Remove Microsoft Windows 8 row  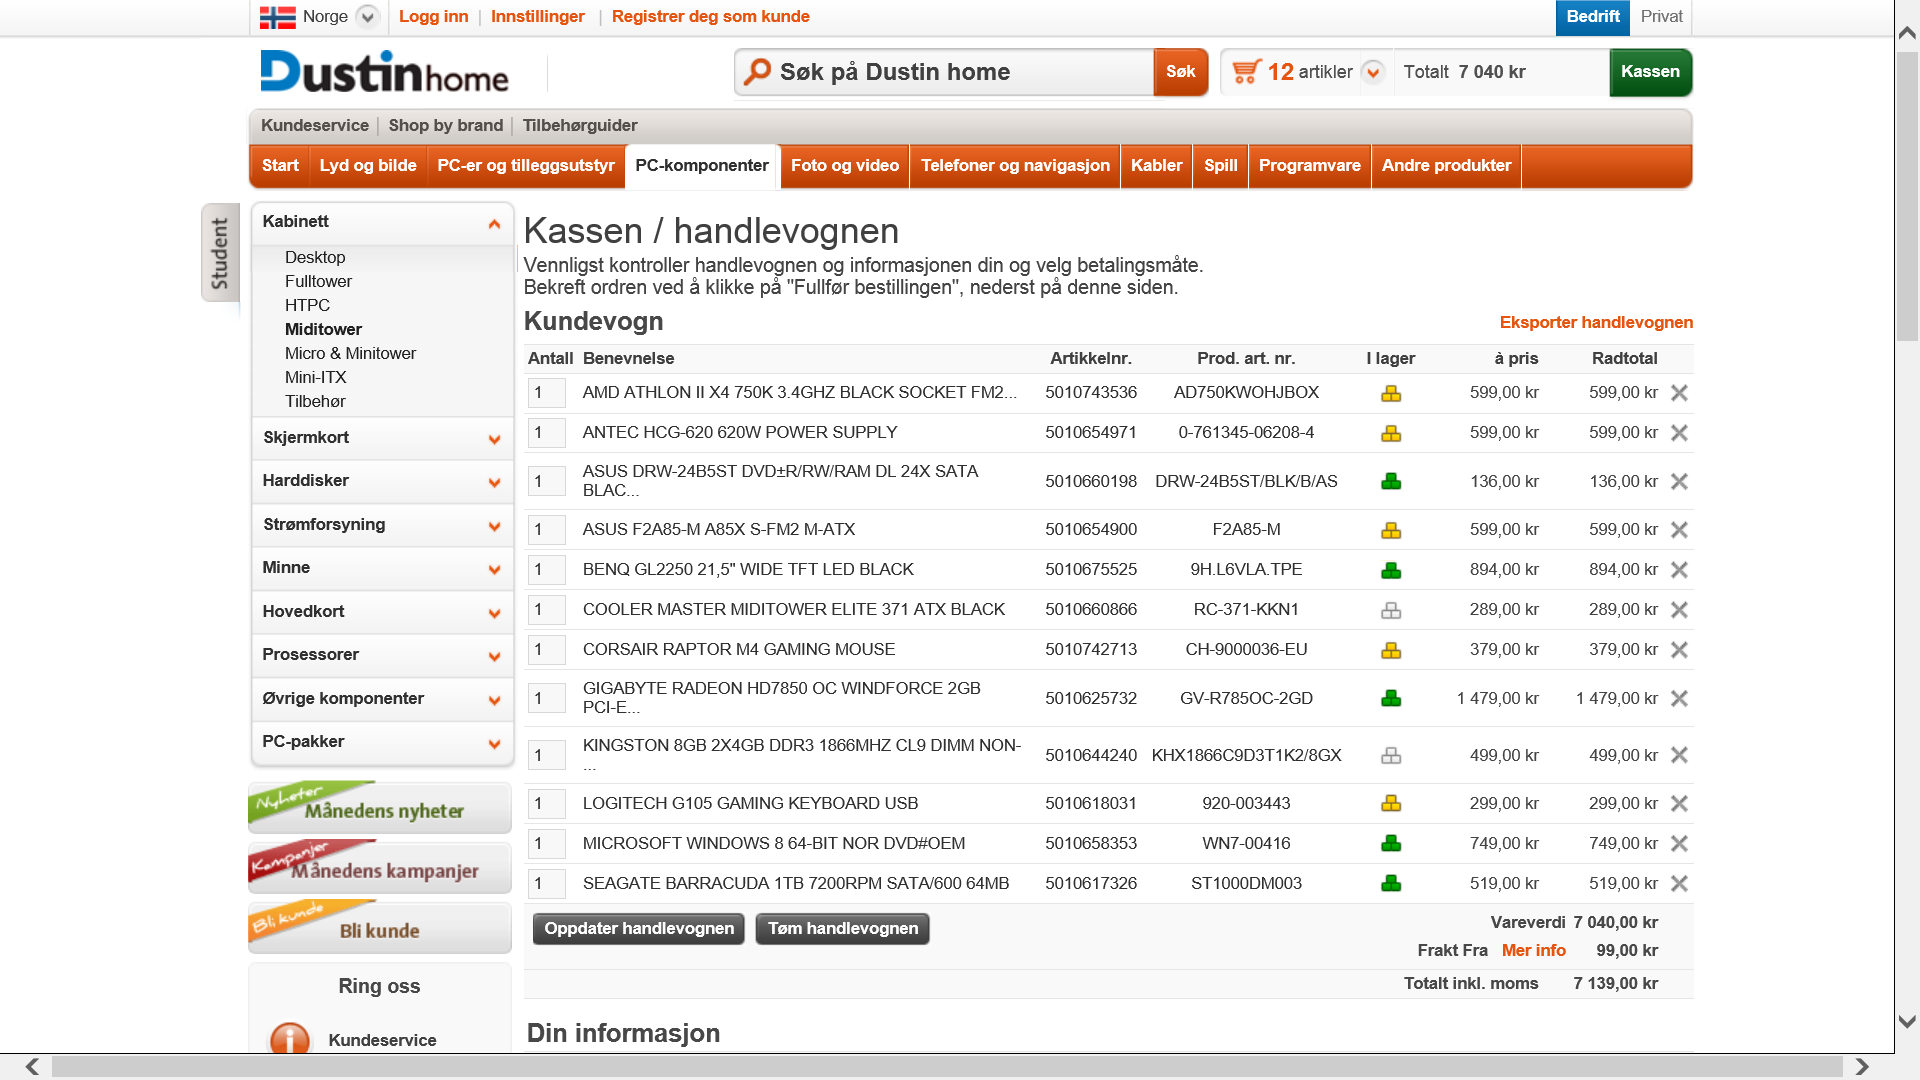pos(1679,844)
